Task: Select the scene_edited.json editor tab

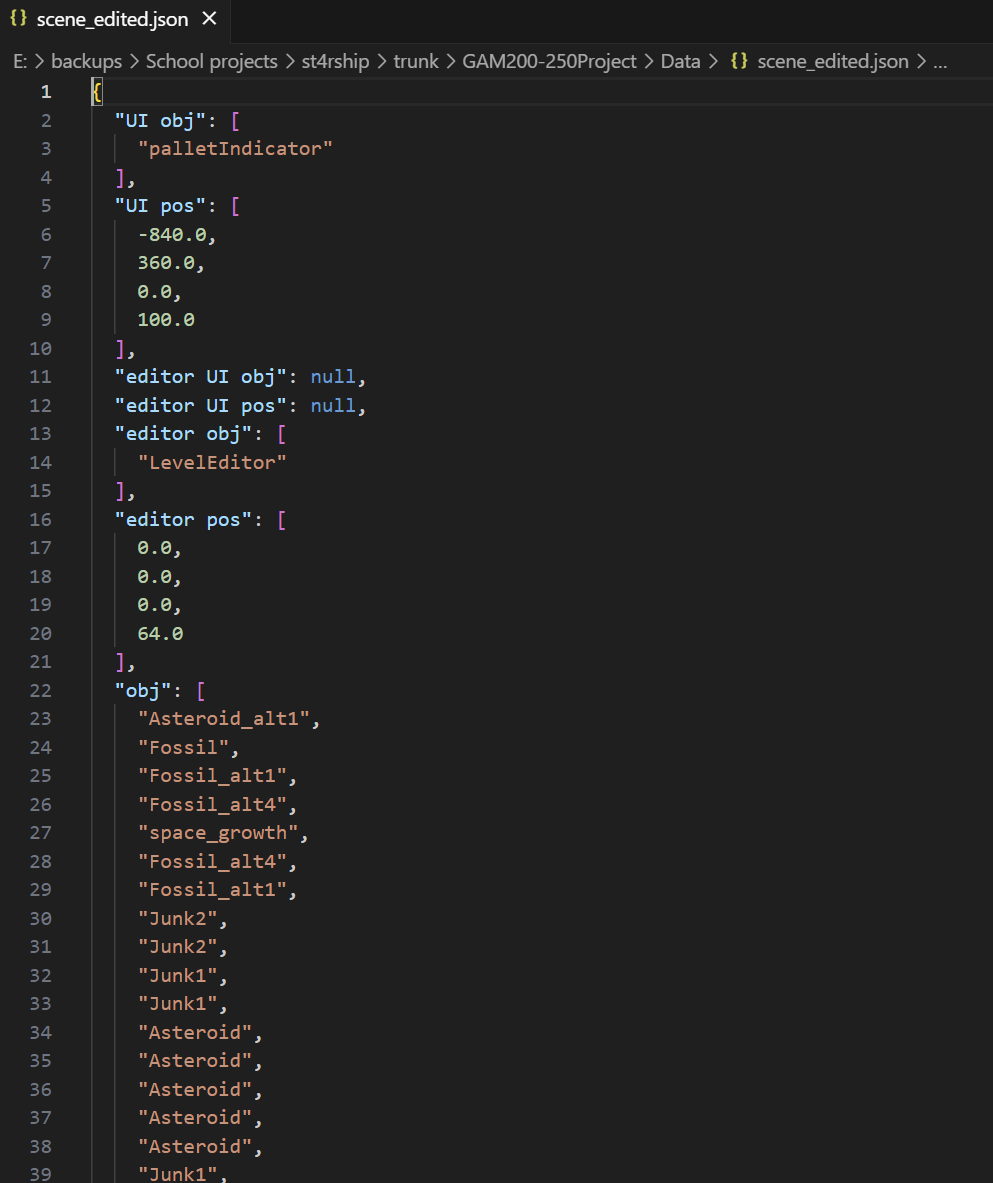Action: click(112, 19)
